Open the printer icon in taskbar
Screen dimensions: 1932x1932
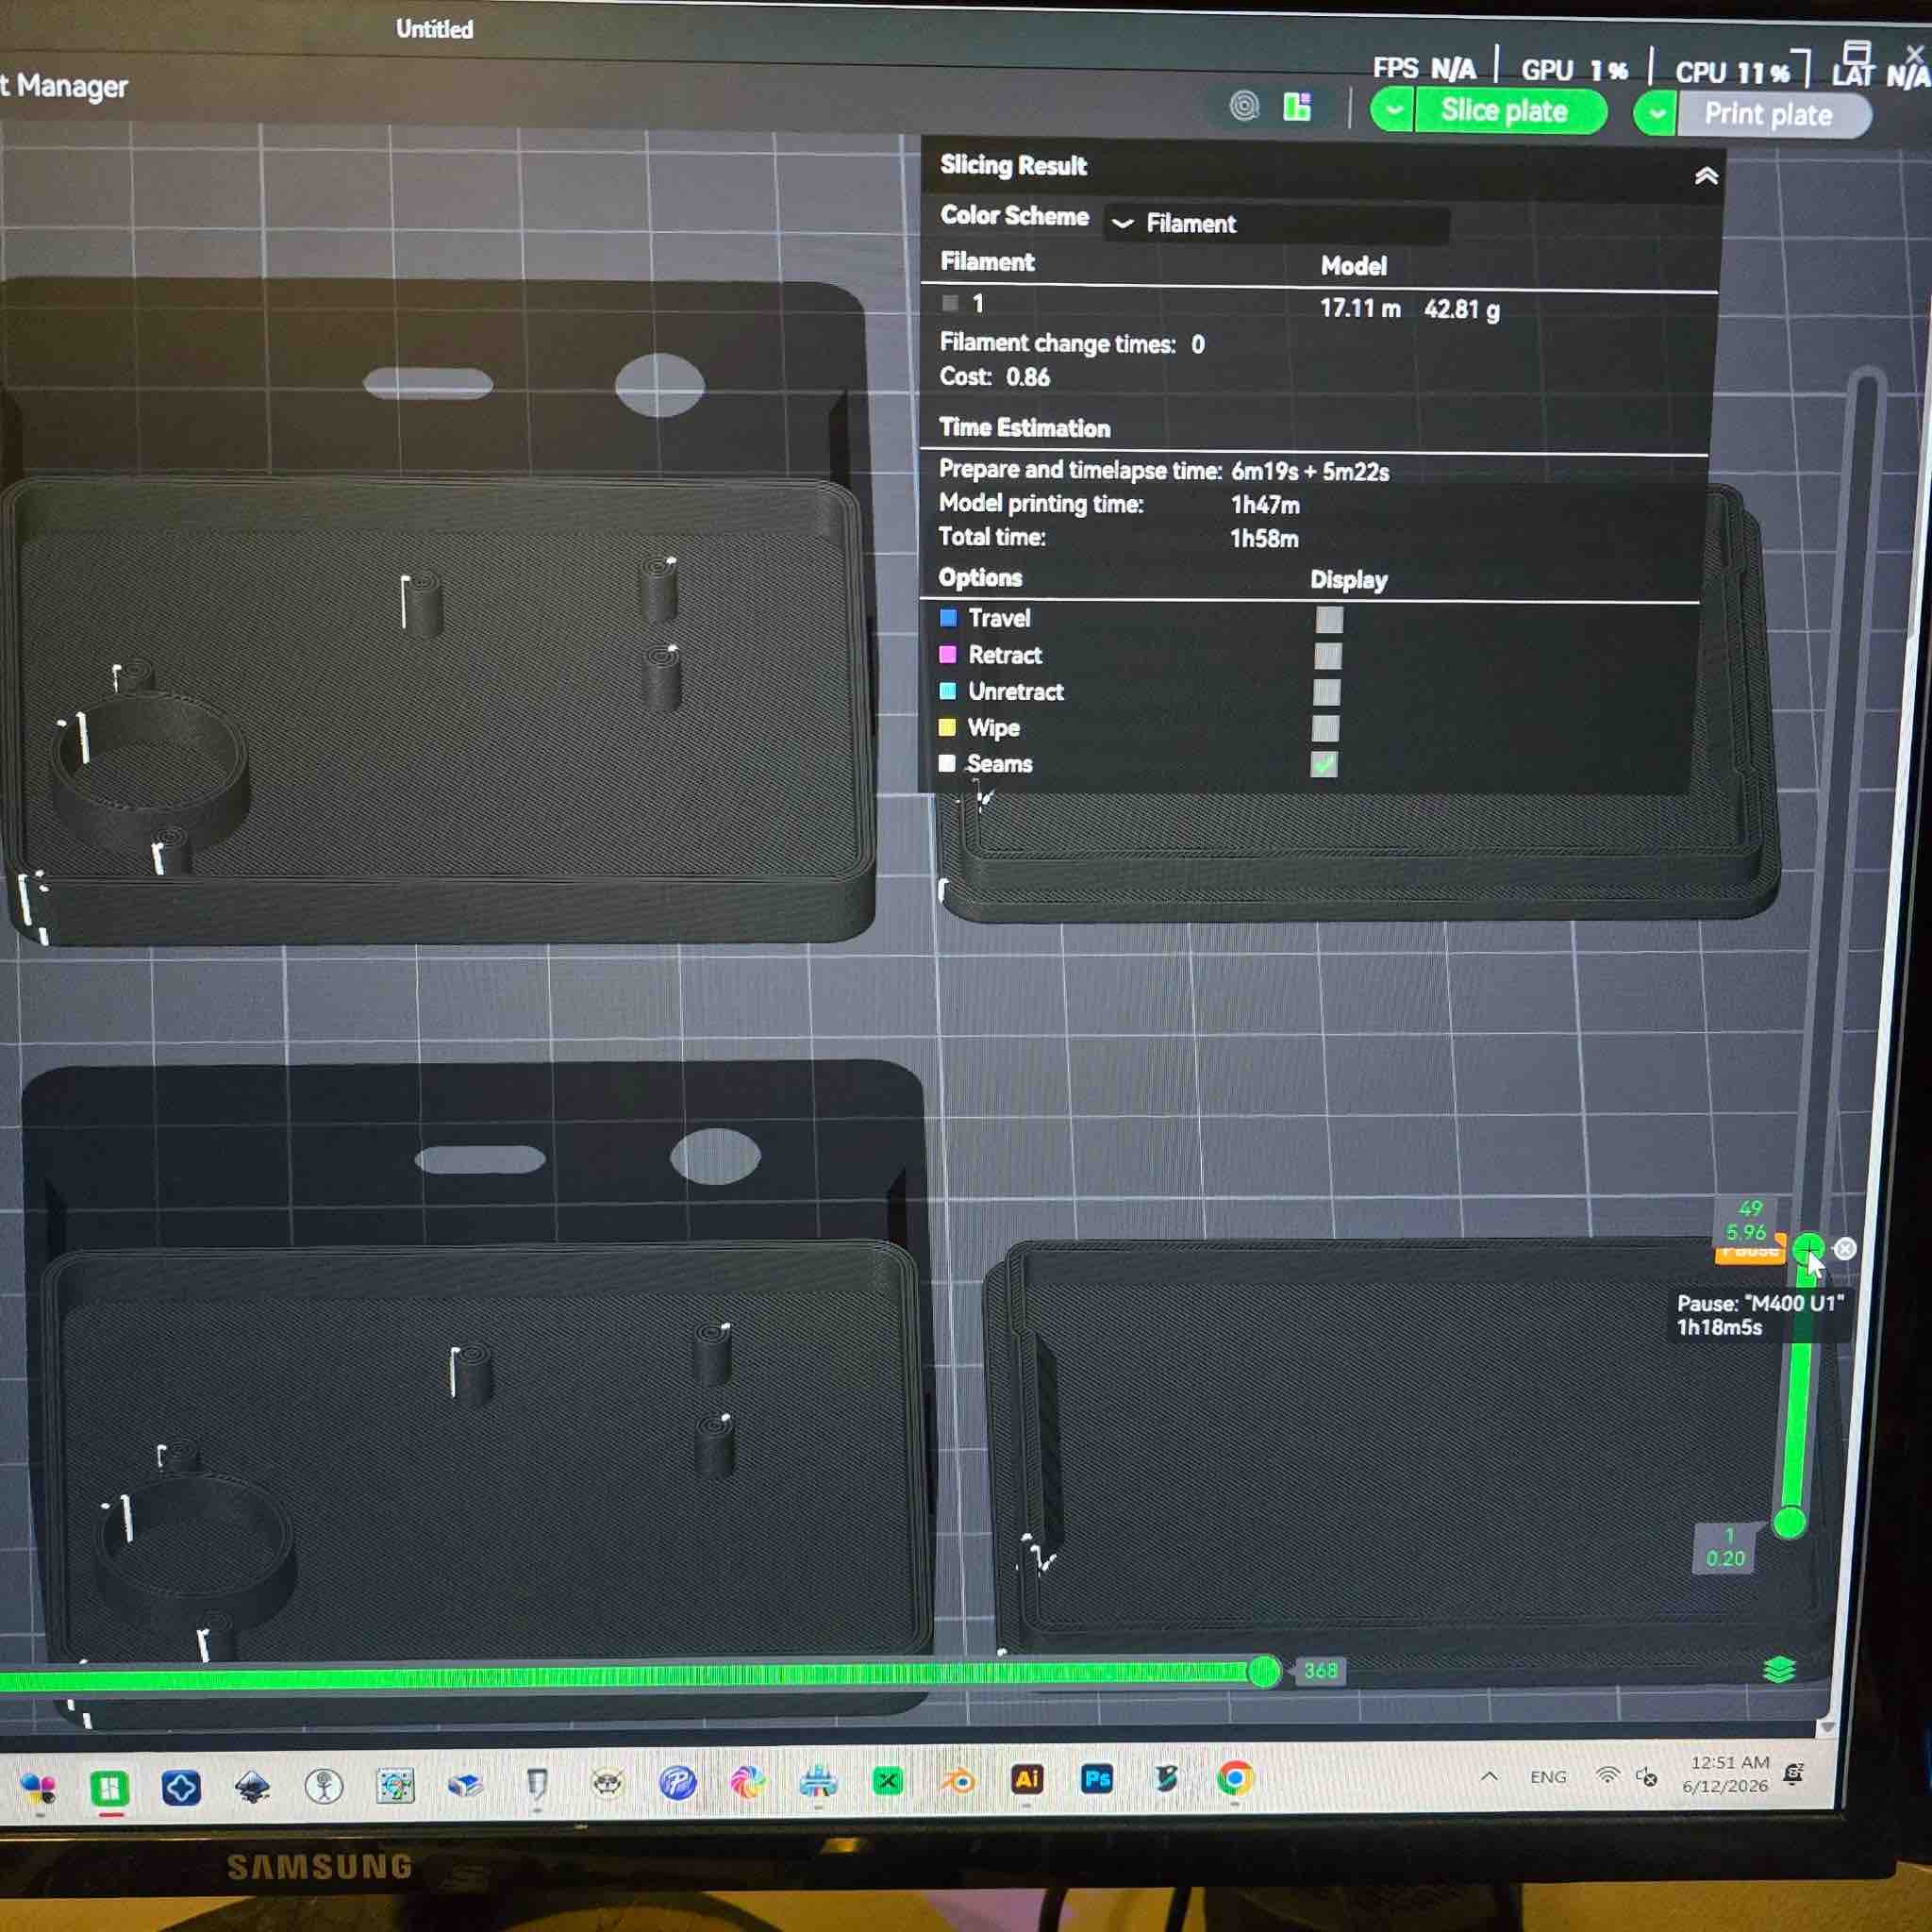click(x=818, y=1782)
